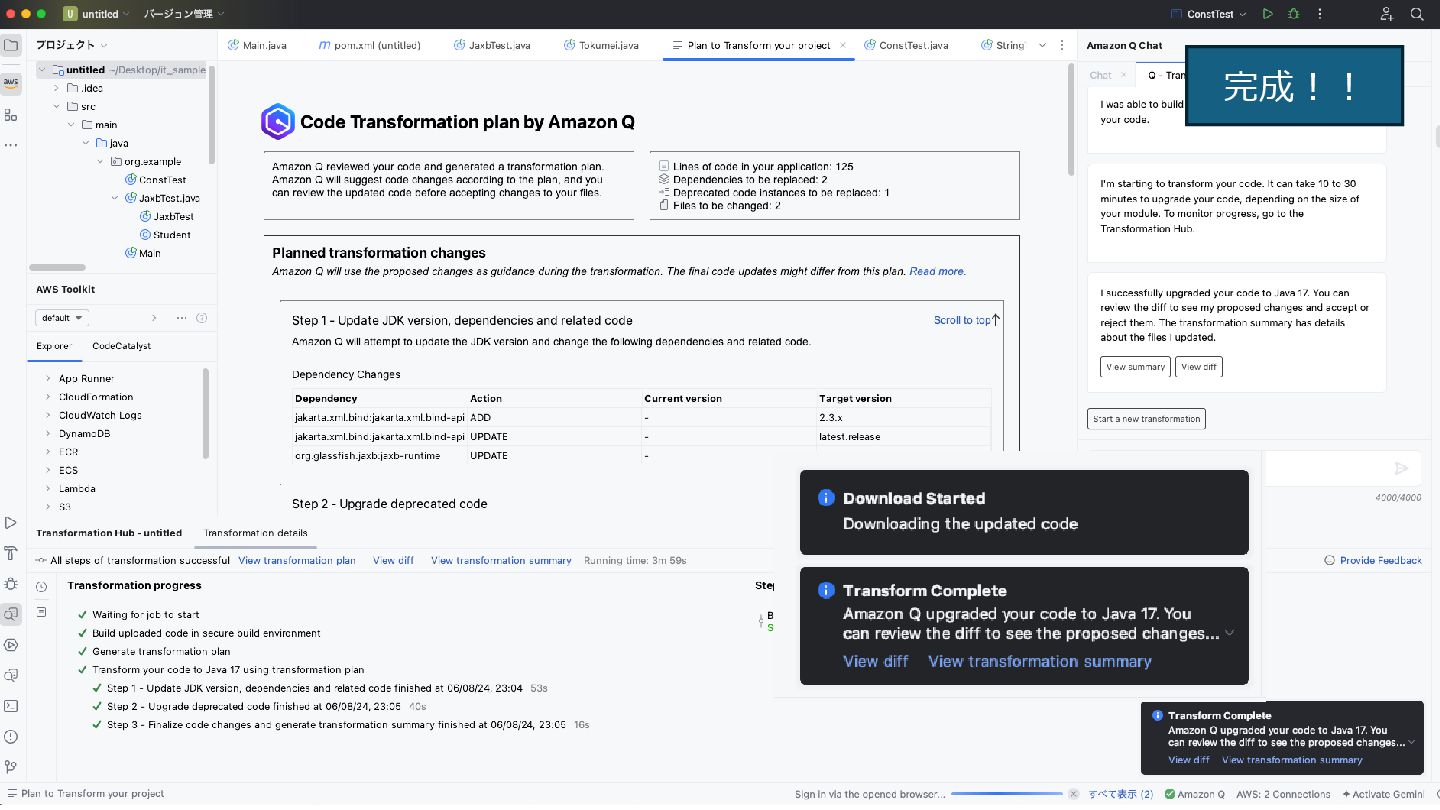Show more tool windows ellipsis in left sidebar

tap(11, 145)
